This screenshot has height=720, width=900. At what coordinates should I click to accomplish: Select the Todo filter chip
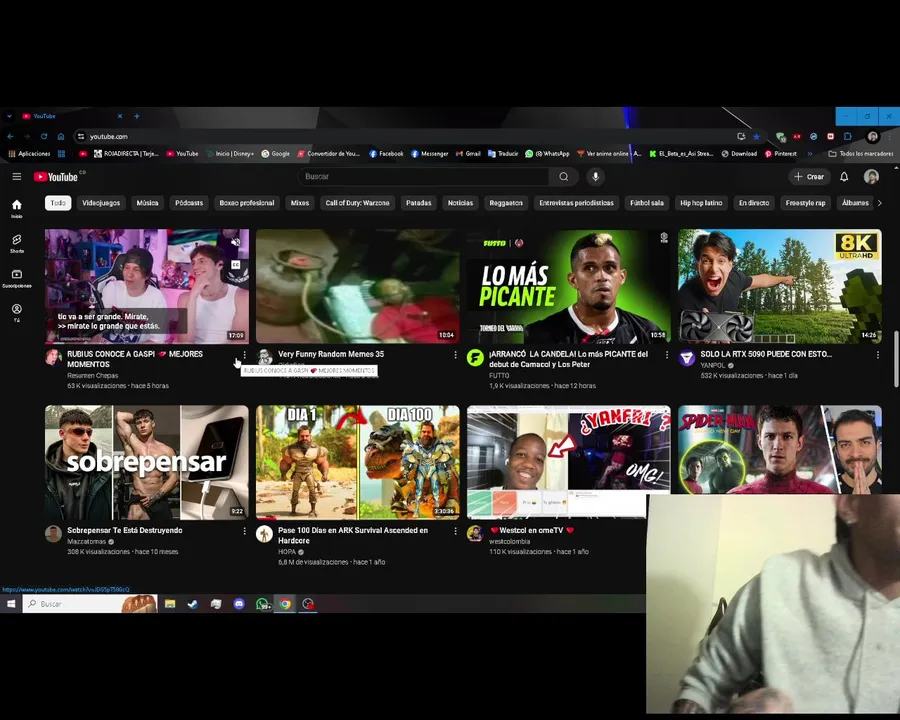[58, 203]
